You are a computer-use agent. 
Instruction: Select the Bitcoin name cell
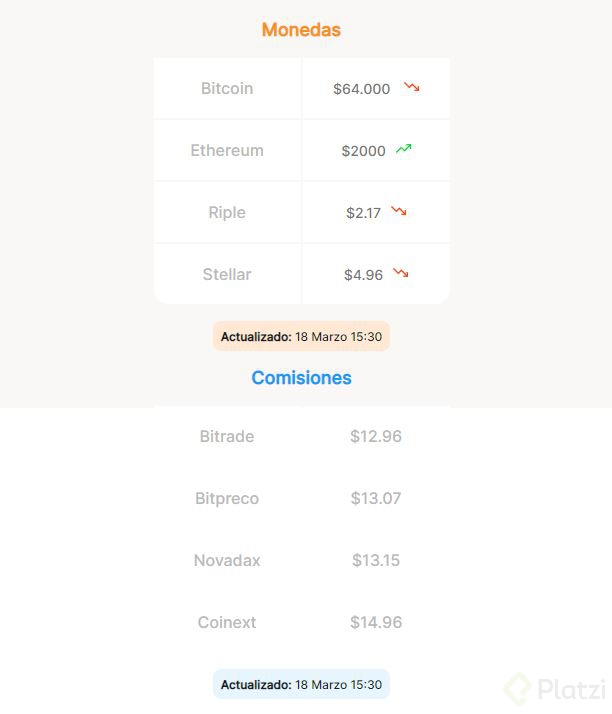pyautogui.click(x=227, y=88)
